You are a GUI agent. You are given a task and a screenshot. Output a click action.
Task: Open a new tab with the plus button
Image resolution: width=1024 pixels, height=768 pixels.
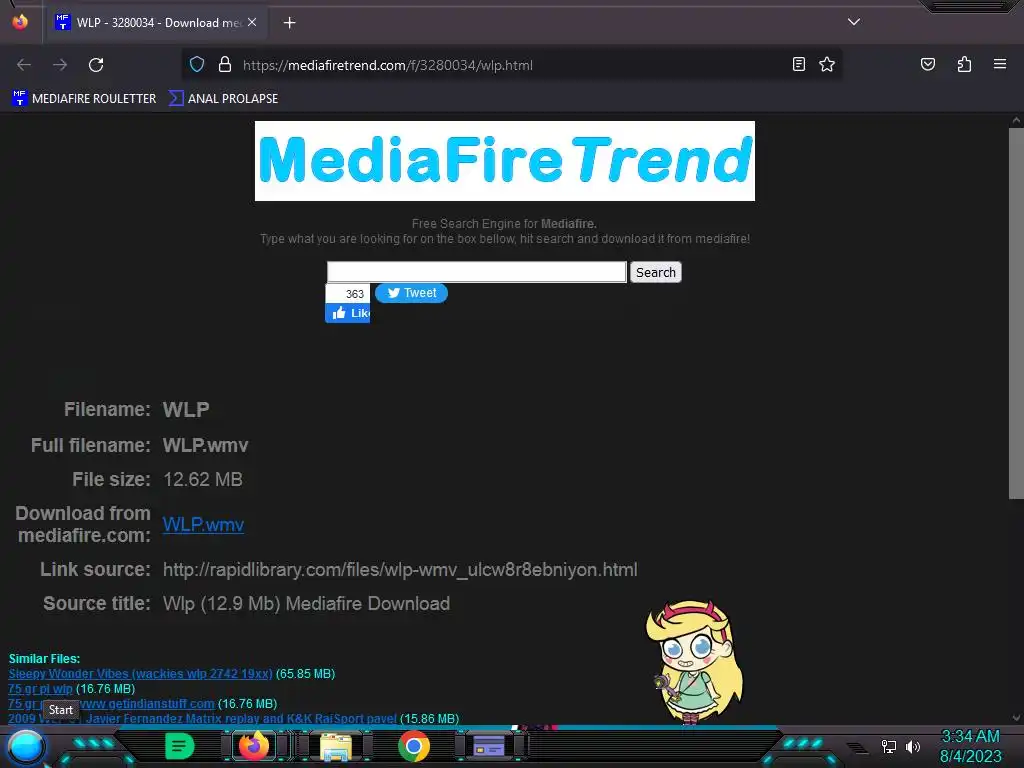[x=289, y=23]
